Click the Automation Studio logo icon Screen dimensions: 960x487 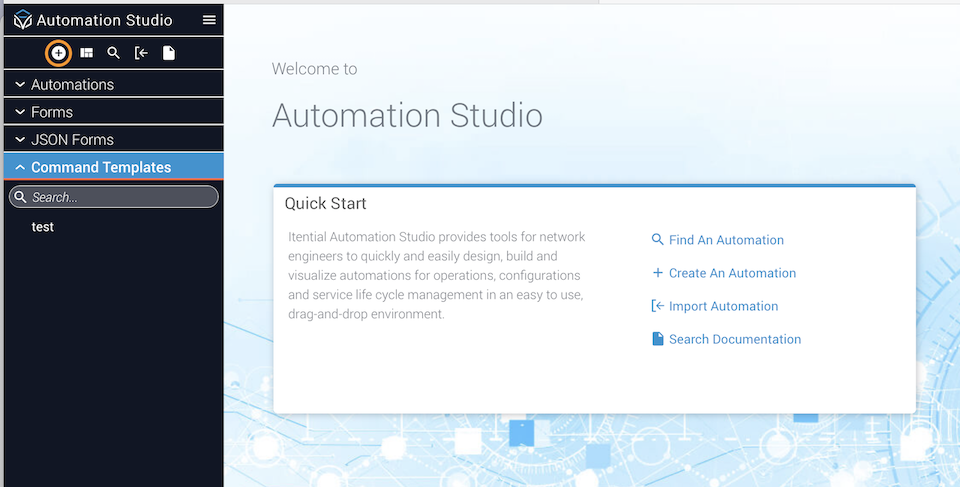point(23,20)
